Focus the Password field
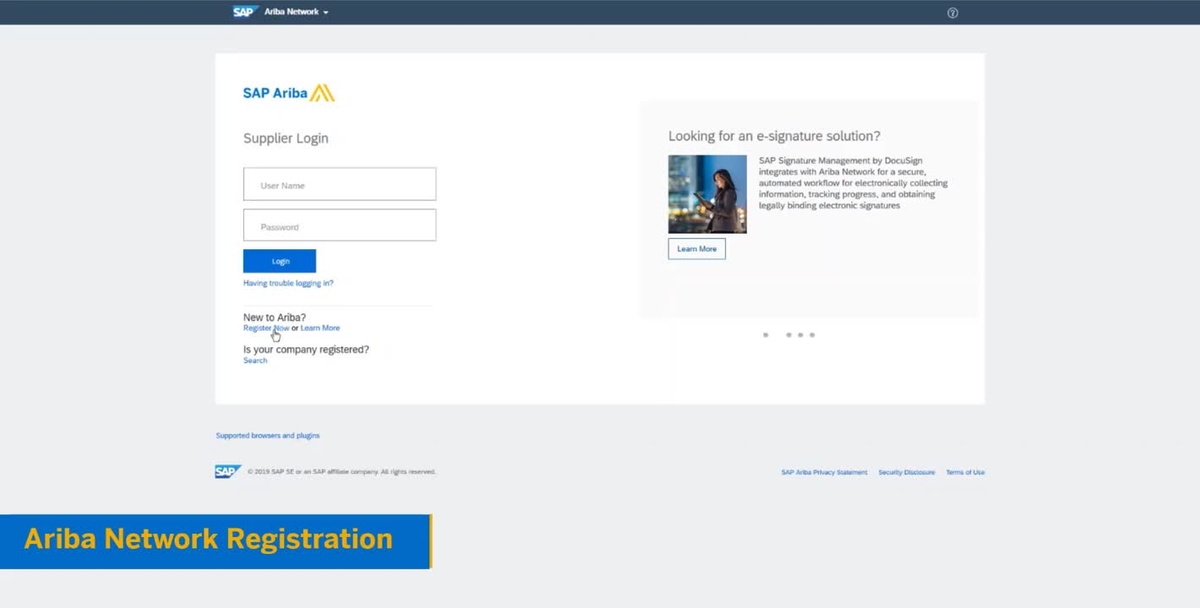Screen dimensions: 1200x608 pos(340,226)
